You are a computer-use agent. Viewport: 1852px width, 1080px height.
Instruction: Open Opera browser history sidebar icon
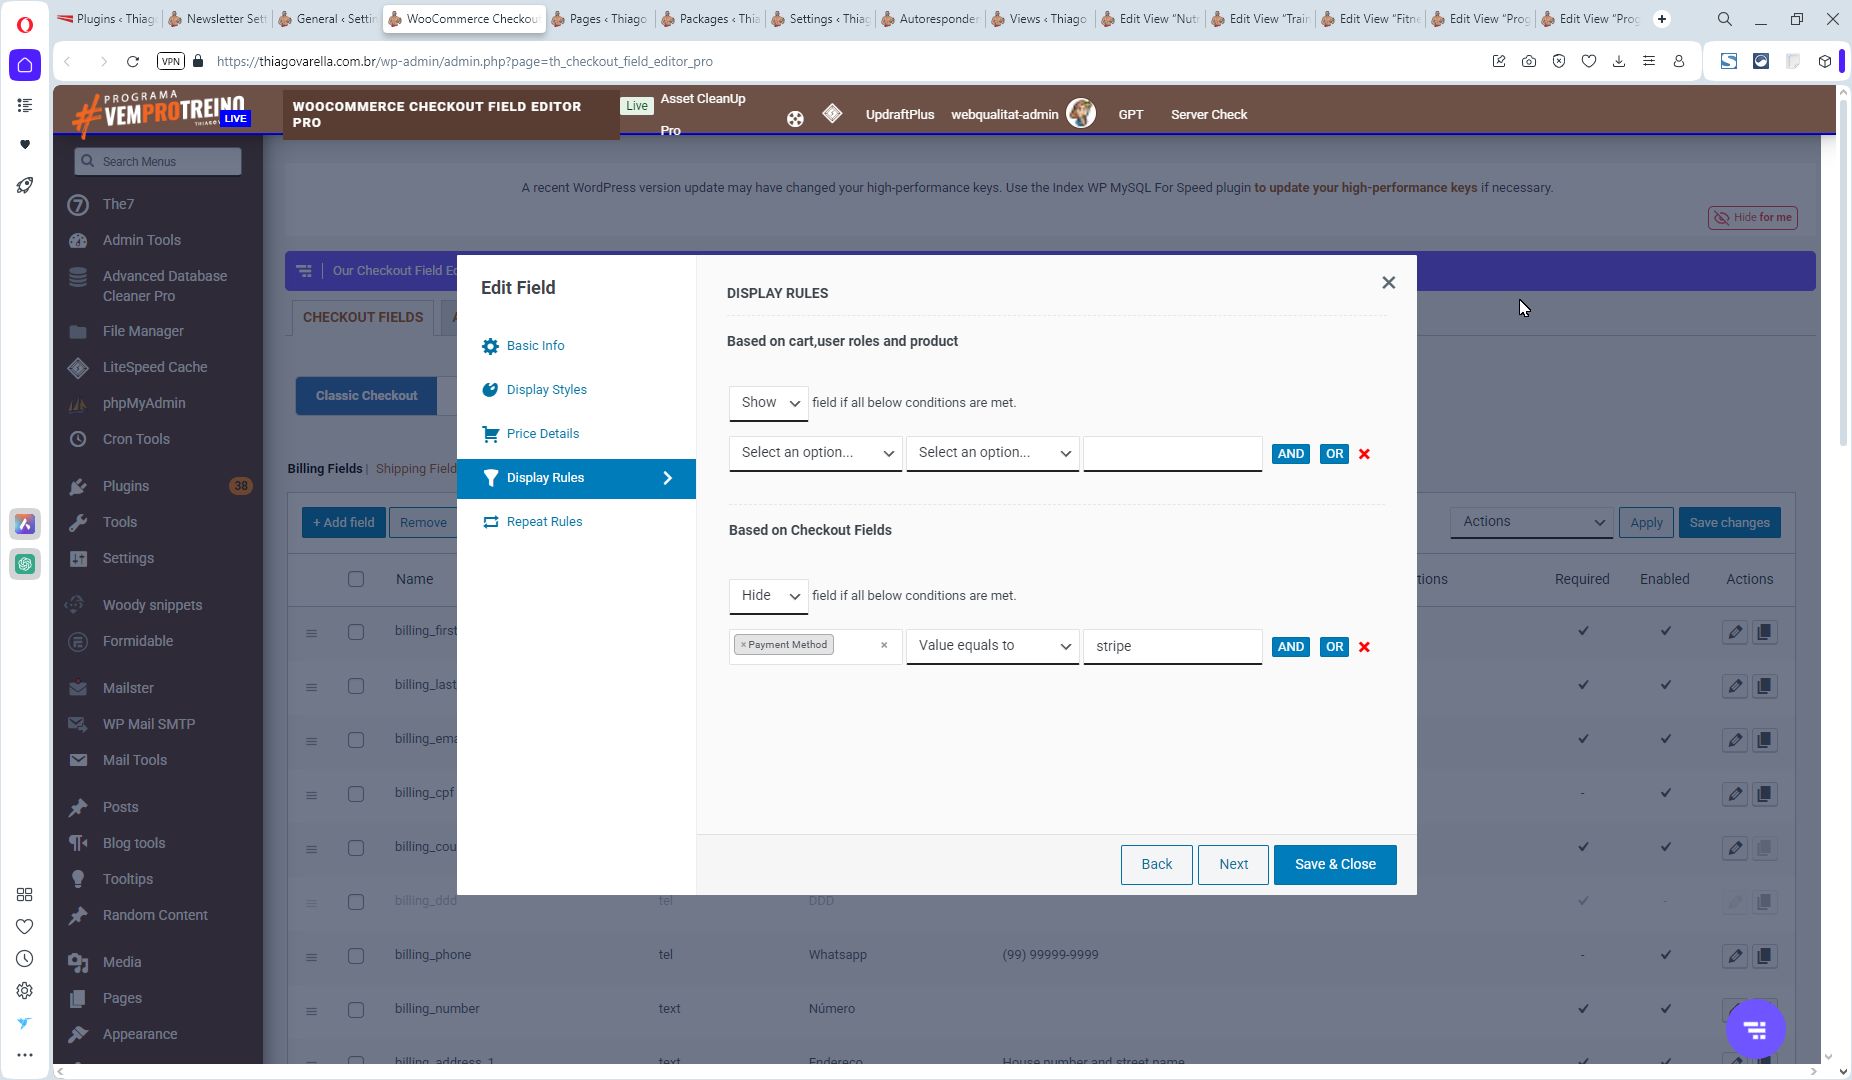25,959
